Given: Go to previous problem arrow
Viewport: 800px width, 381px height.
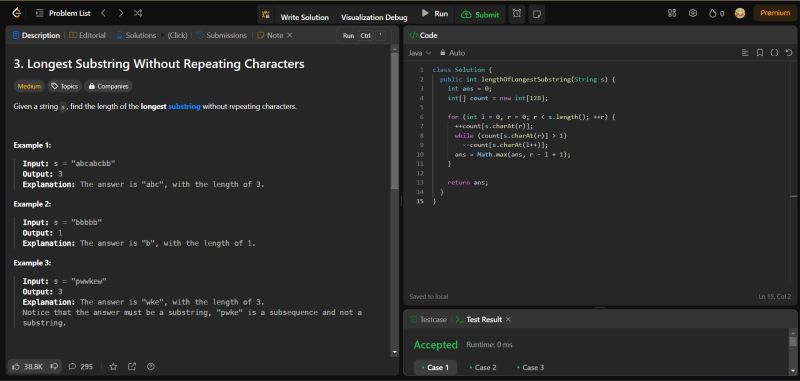Looking at the screenshot, I should click(104, 13).
